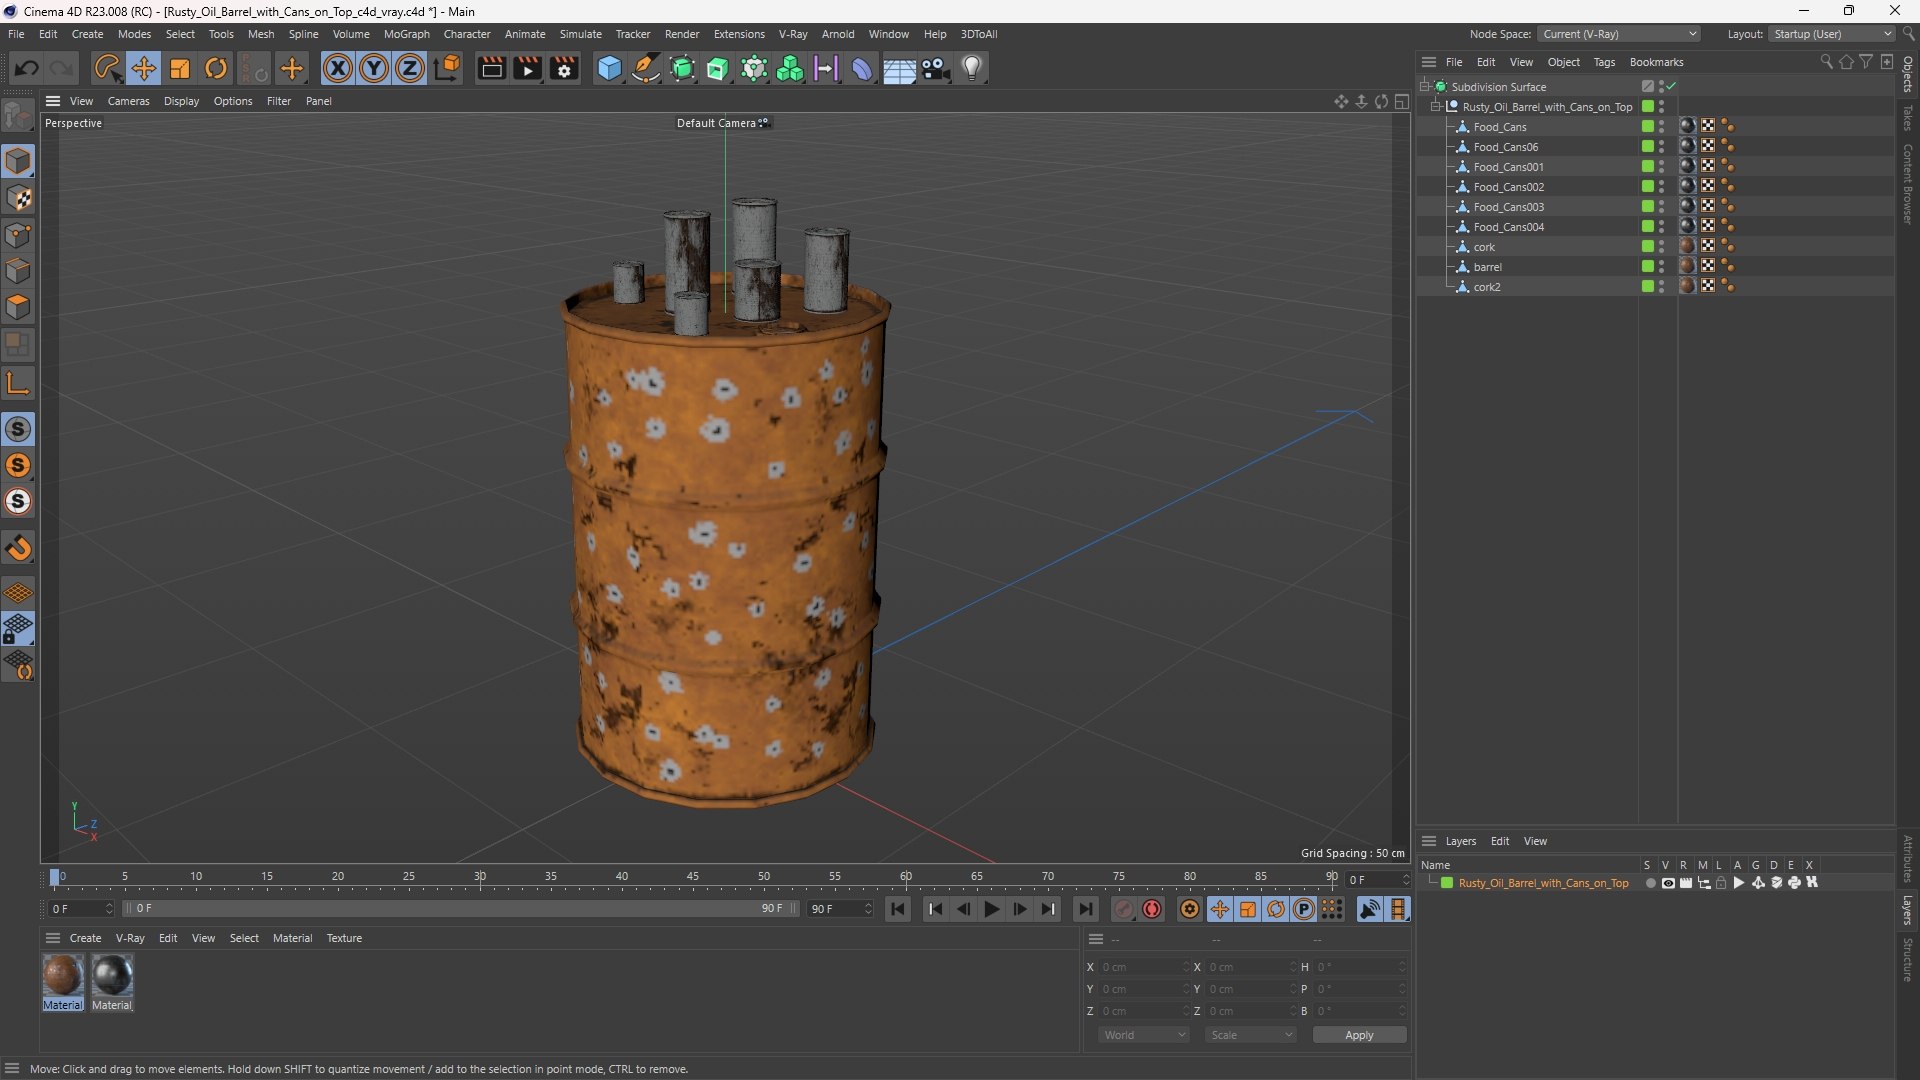Image resolution: width=1920 pixels, height=1080 pixels.
Task: Add a Light object bulb icon
Action: click(x=972, y=68)
